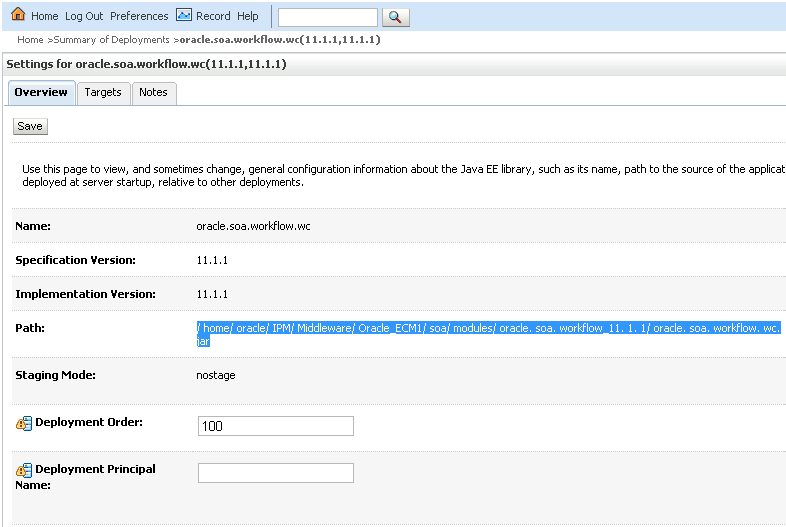Click the Deployment Order label
Image resolution: width=786 pixels, height=527 pixels.
(x=89, y=422)
